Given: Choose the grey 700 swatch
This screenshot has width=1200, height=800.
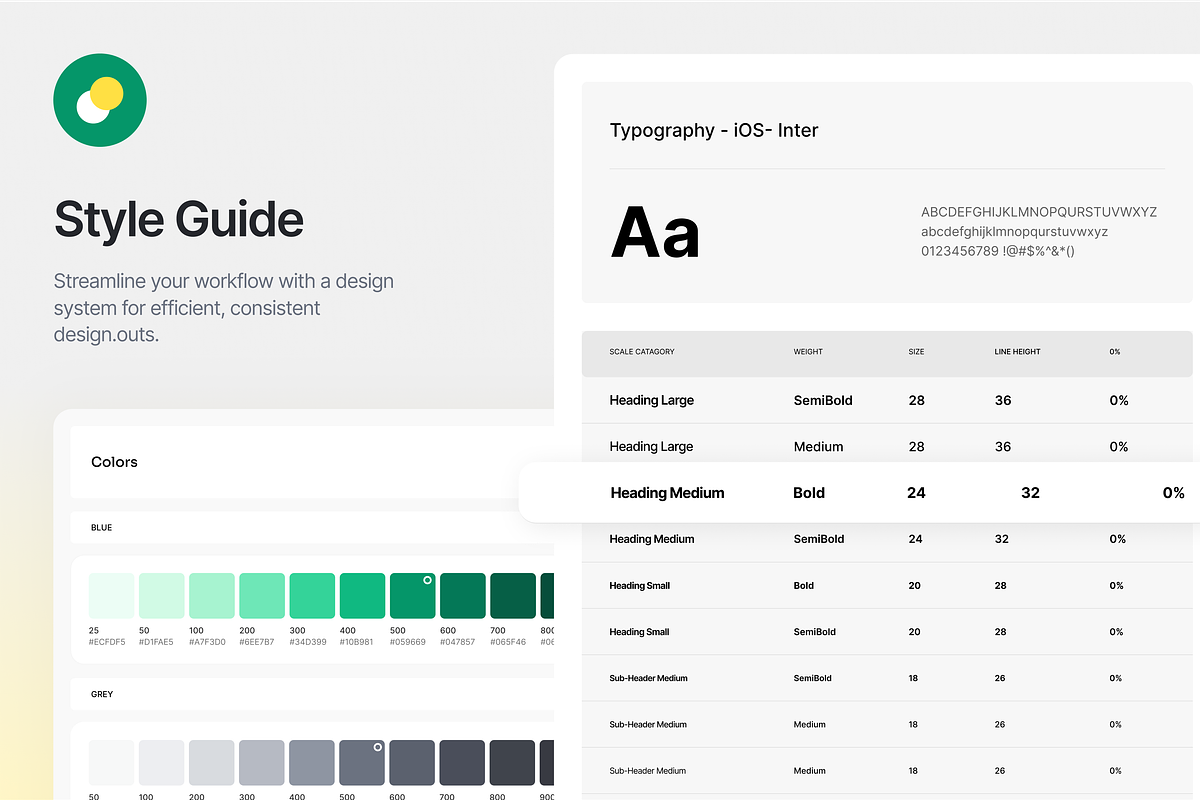Looking at the screenshot, I should tap(462, 763).
